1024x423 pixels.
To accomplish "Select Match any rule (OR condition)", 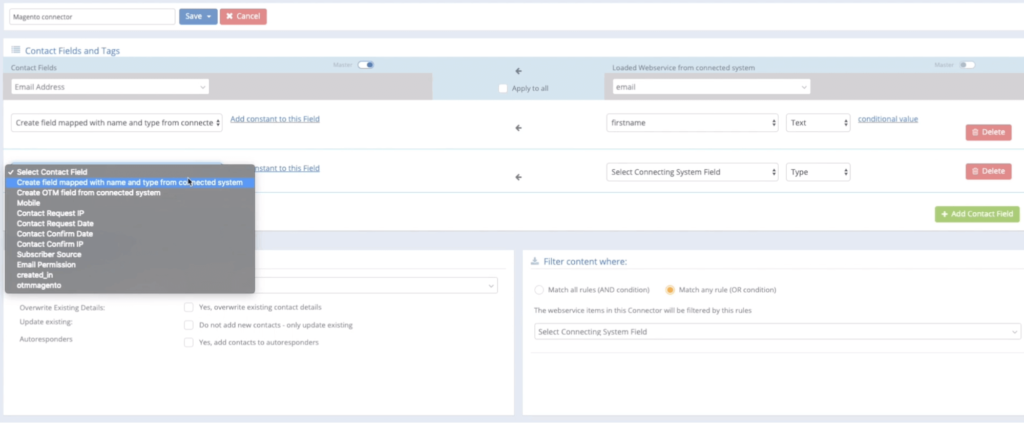I will point(670,290).
